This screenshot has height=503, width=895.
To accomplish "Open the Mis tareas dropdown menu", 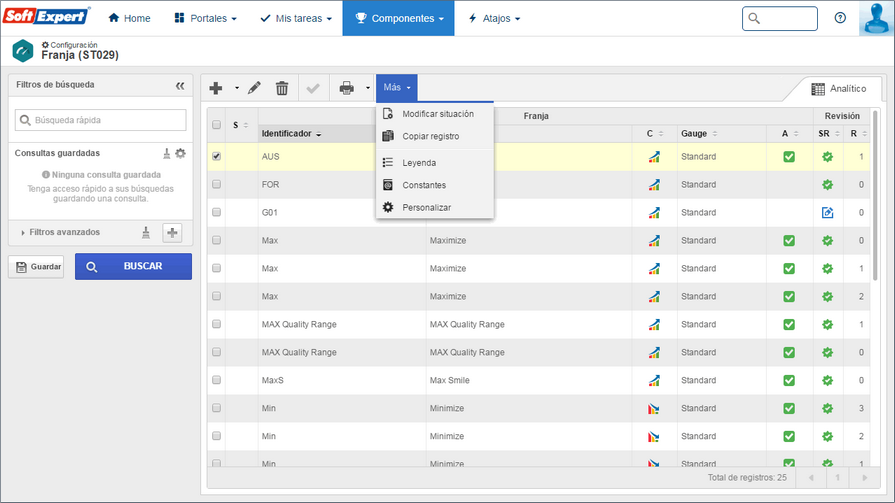I will click(296, 18).
